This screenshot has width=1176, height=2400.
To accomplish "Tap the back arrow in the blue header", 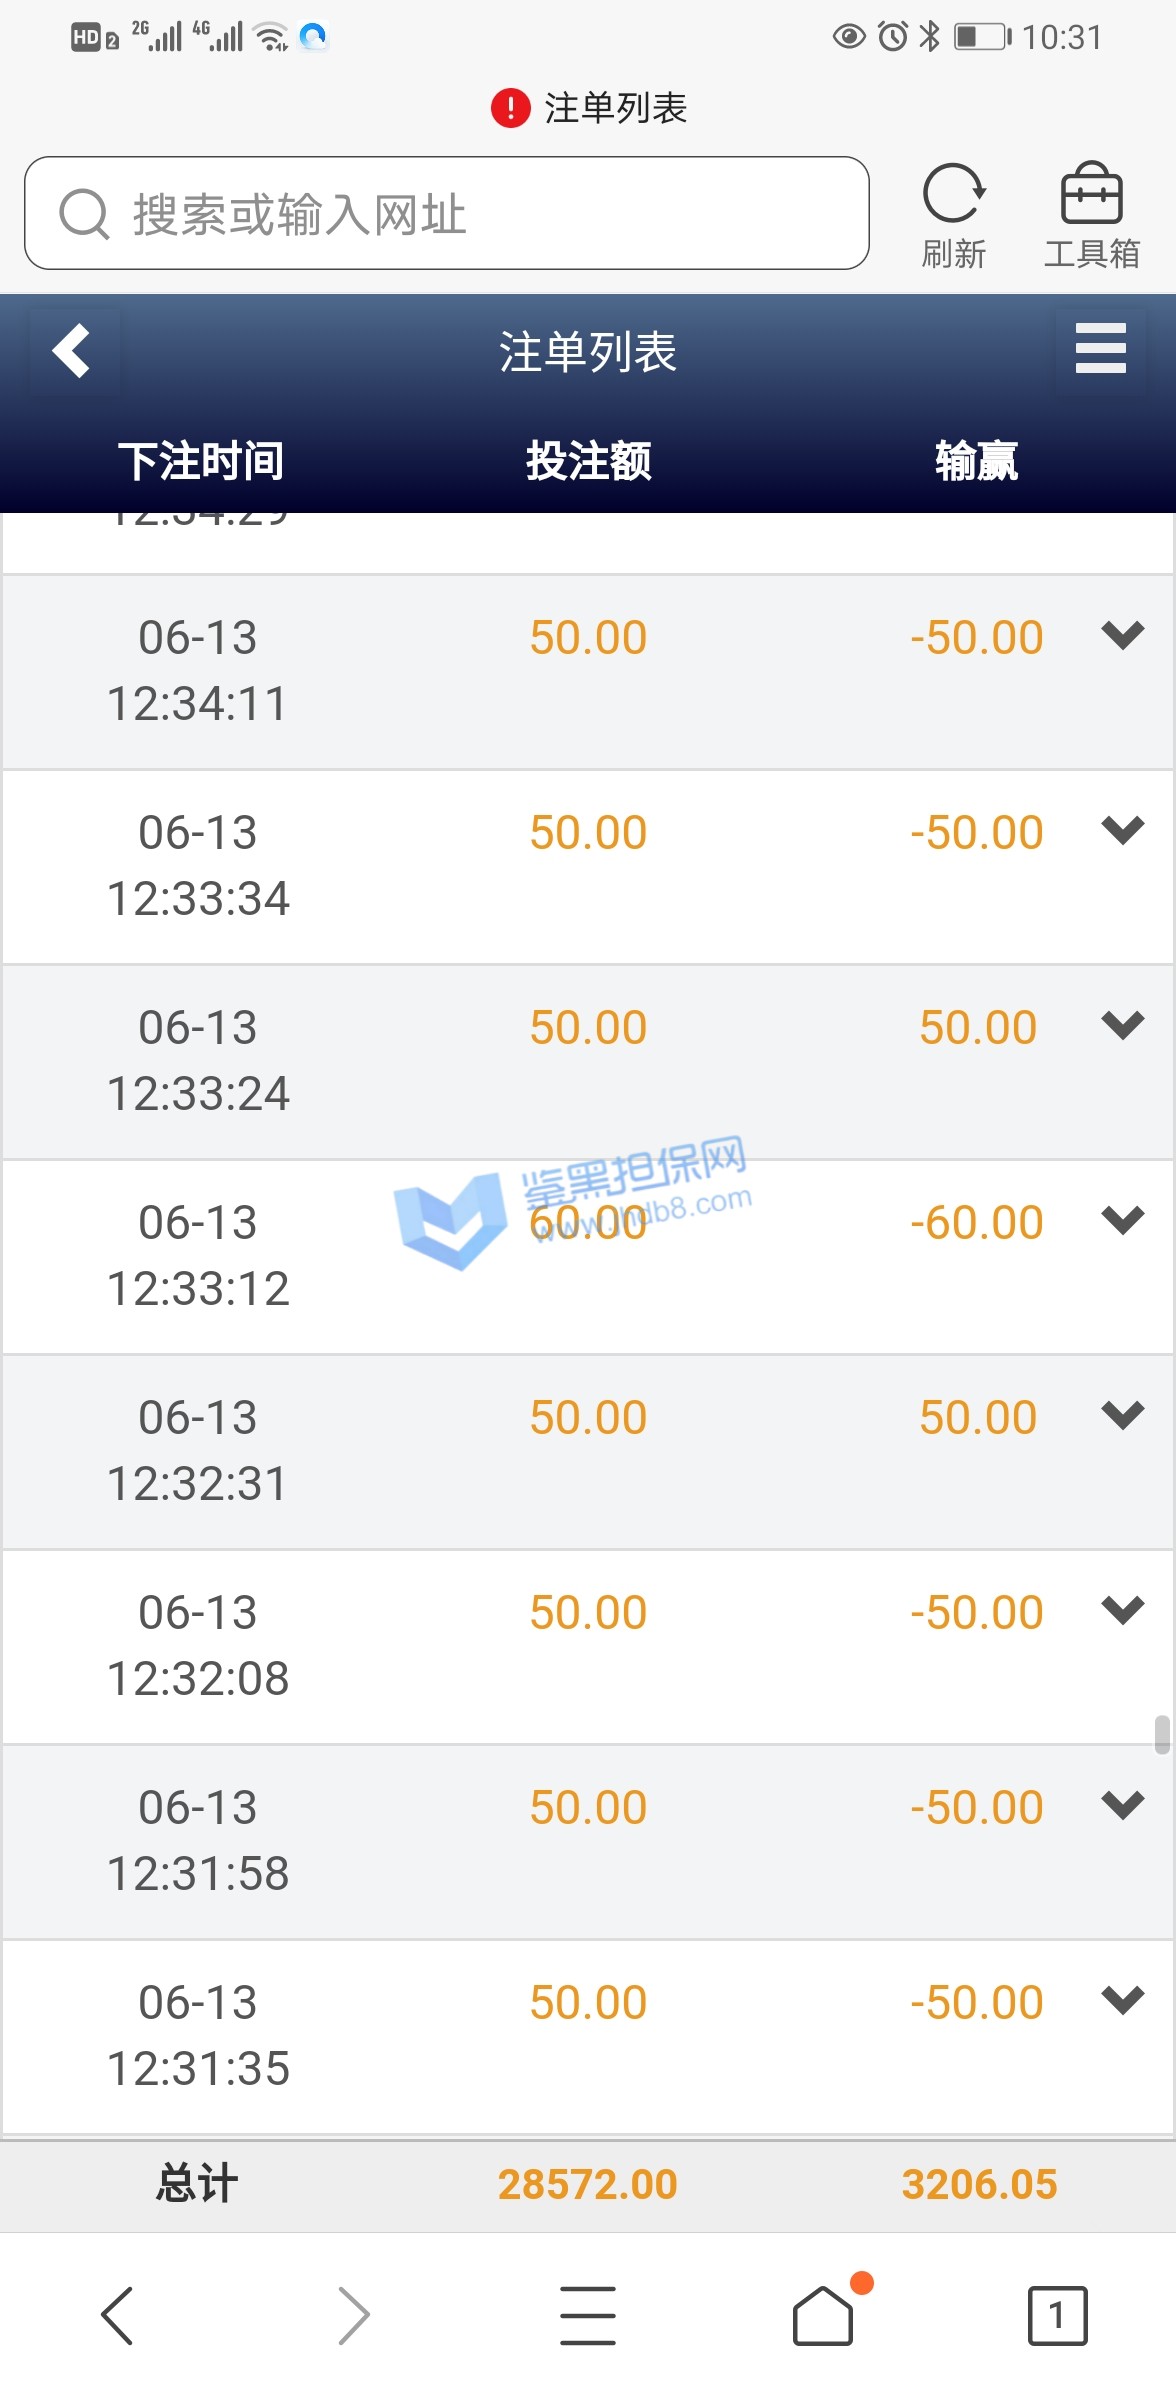I will 73,351.
